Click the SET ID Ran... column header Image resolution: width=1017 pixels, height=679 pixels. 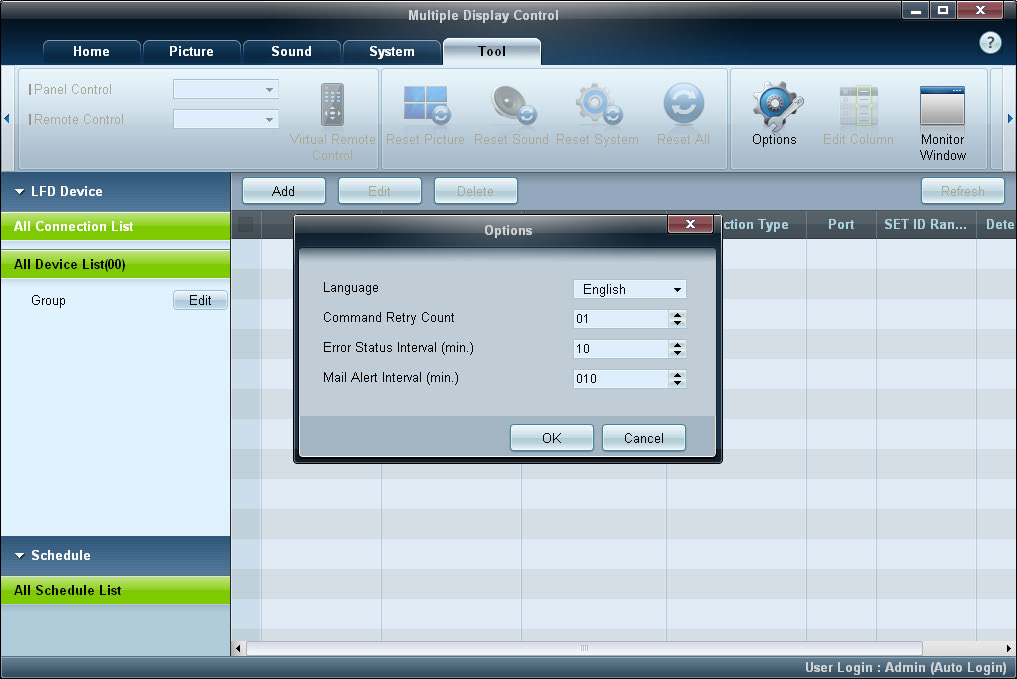(926, 224)
